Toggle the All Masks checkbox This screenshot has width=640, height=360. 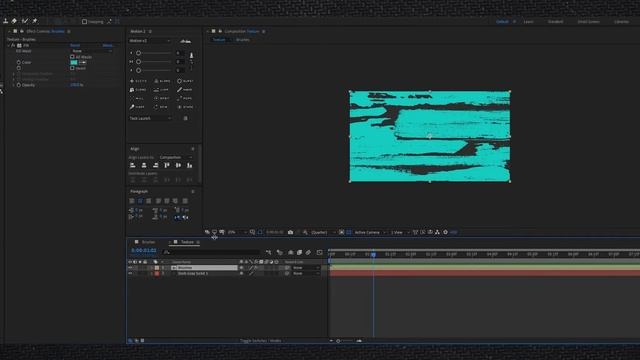(x=72, y=57)
